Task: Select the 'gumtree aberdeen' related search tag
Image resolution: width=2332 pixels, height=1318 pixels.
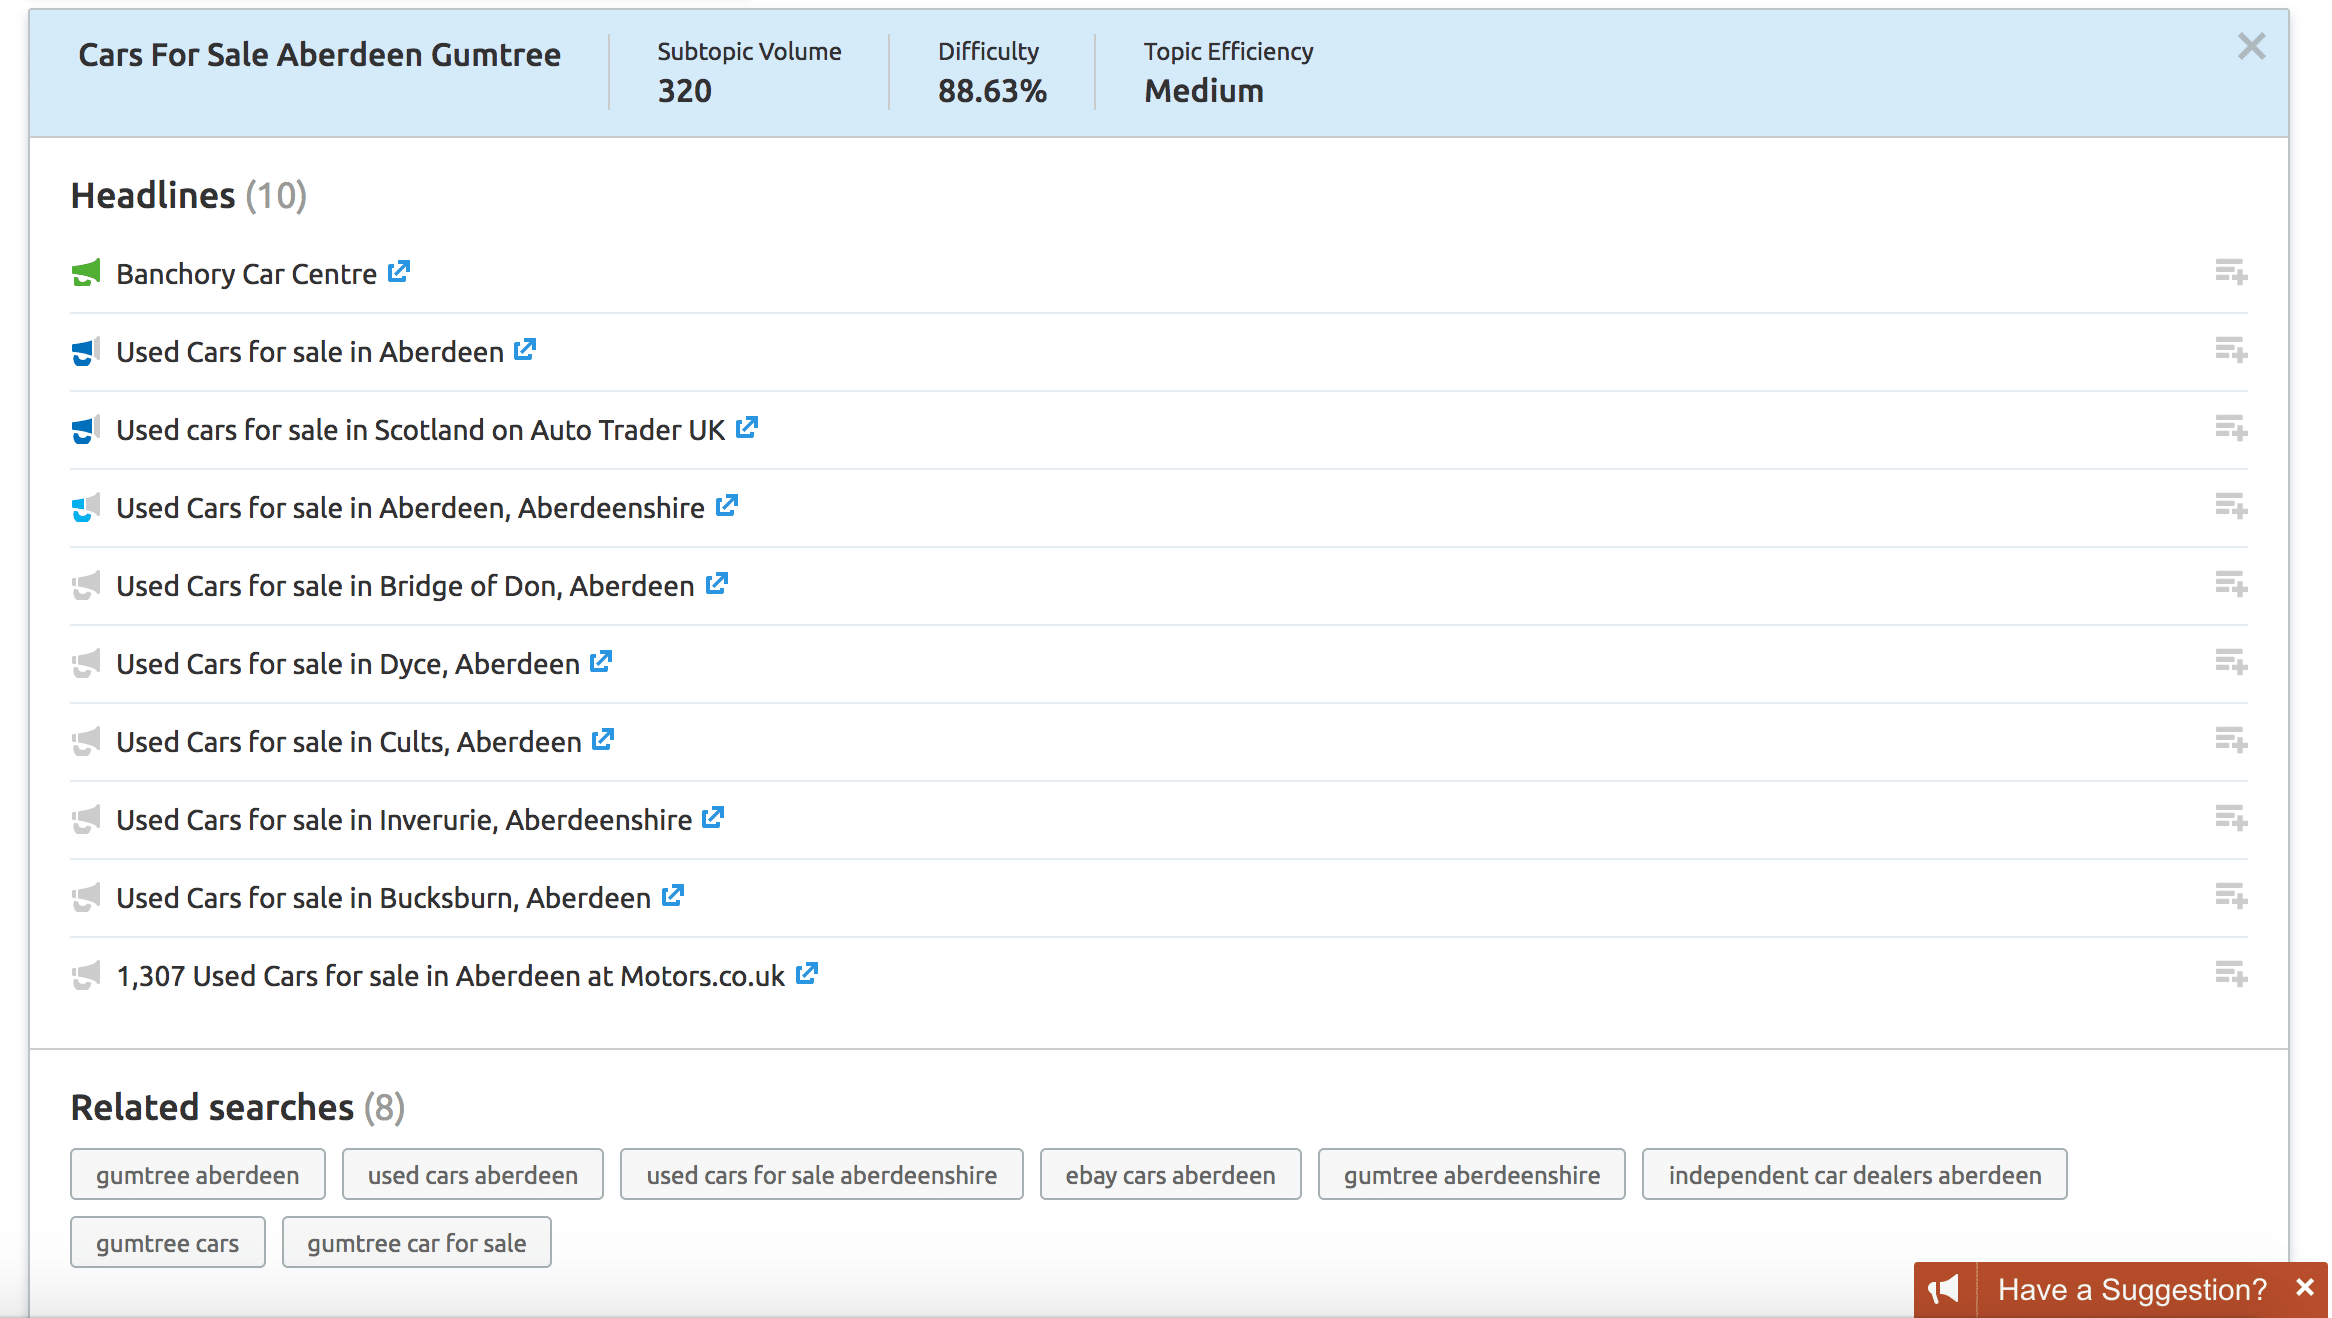Action: (x=198, y=1175)
